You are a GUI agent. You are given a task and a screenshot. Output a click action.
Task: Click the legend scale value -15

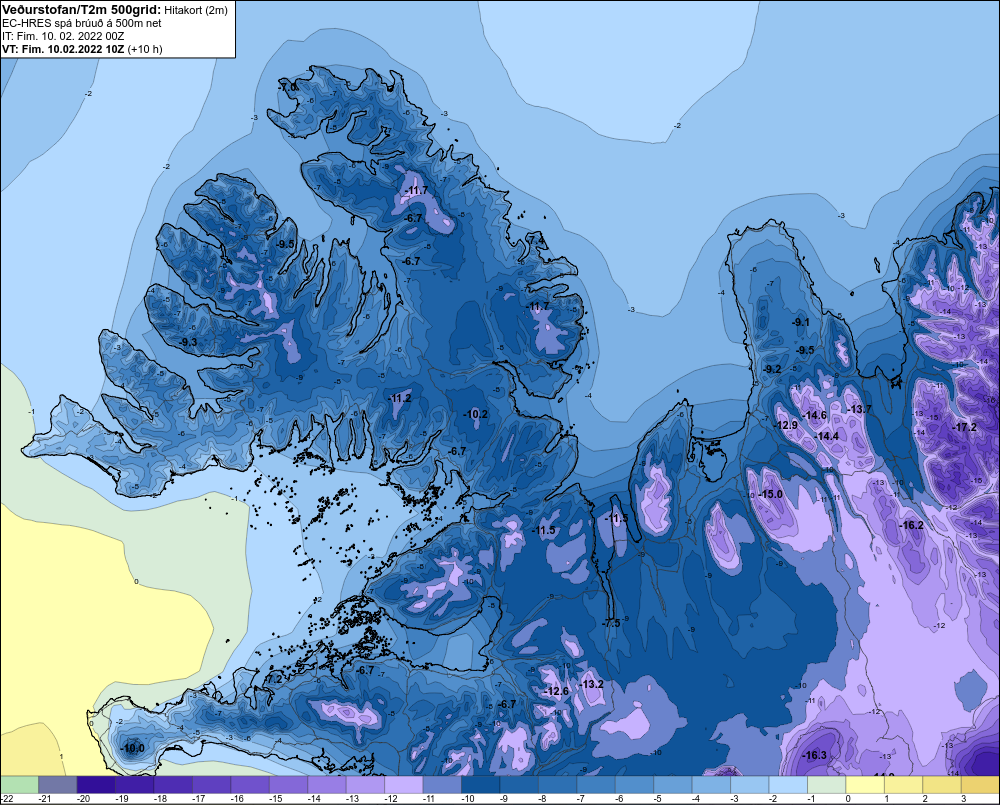coord(276,799)
